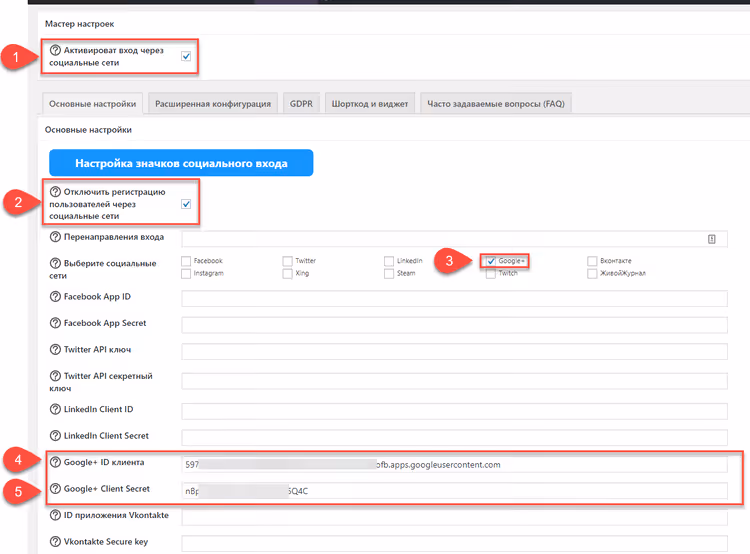Enable the Instagram network checkbox
Viewport: 750px width, 554px height.
click(186, 273)
